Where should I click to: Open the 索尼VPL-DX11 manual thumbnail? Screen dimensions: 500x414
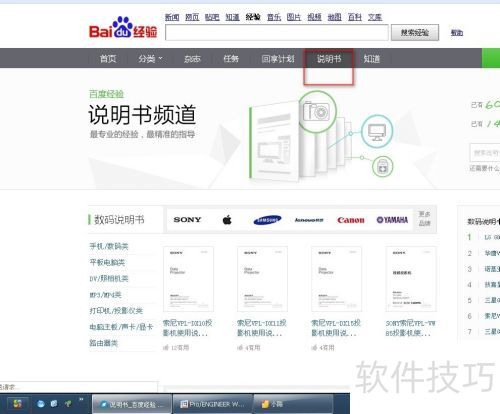click(x=262, y=279)
